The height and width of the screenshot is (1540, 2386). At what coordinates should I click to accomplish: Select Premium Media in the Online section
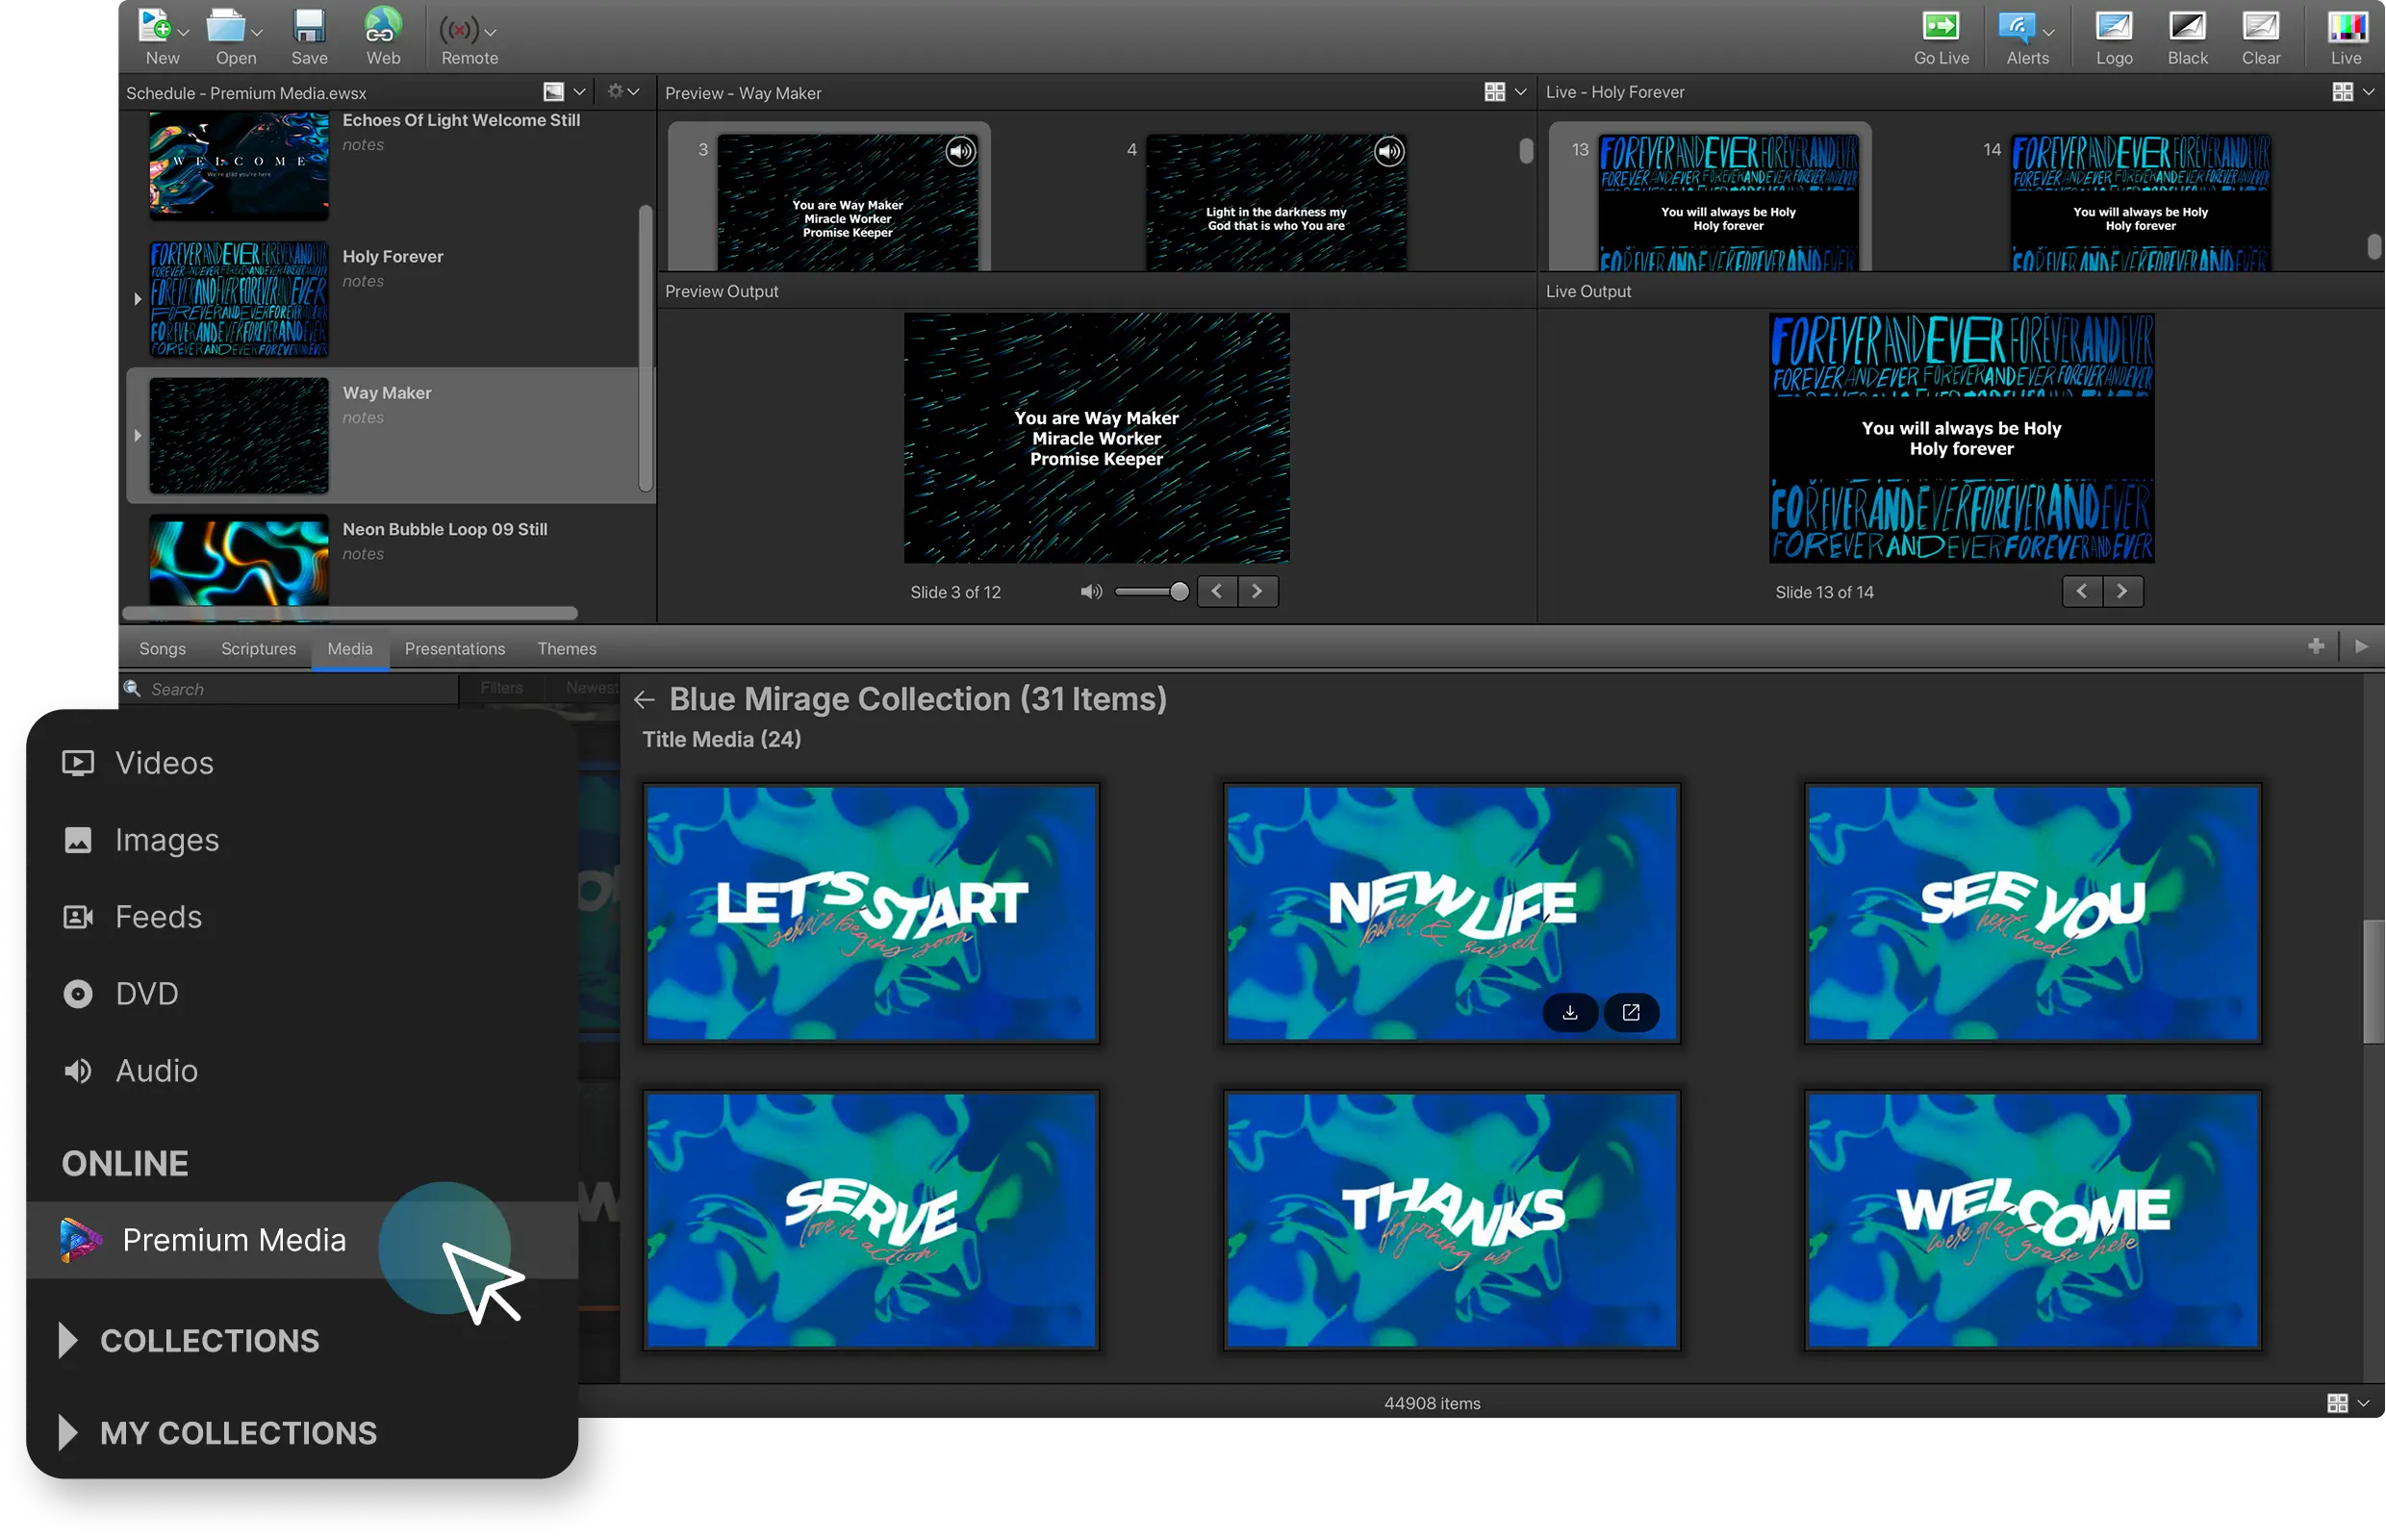click(x=235, y=1239)
